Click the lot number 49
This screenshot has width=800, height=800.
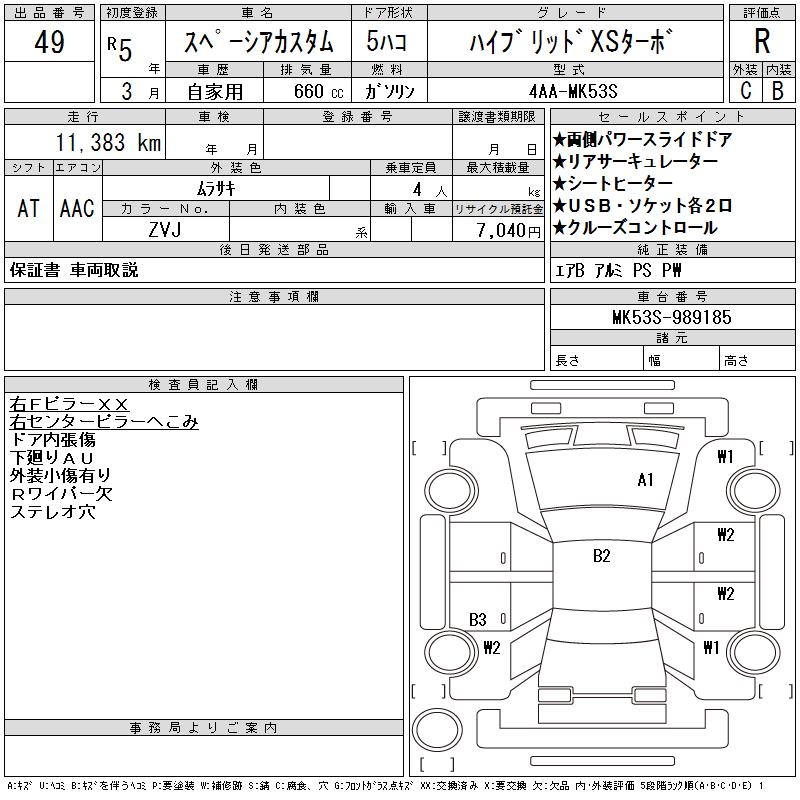(49, 42)
